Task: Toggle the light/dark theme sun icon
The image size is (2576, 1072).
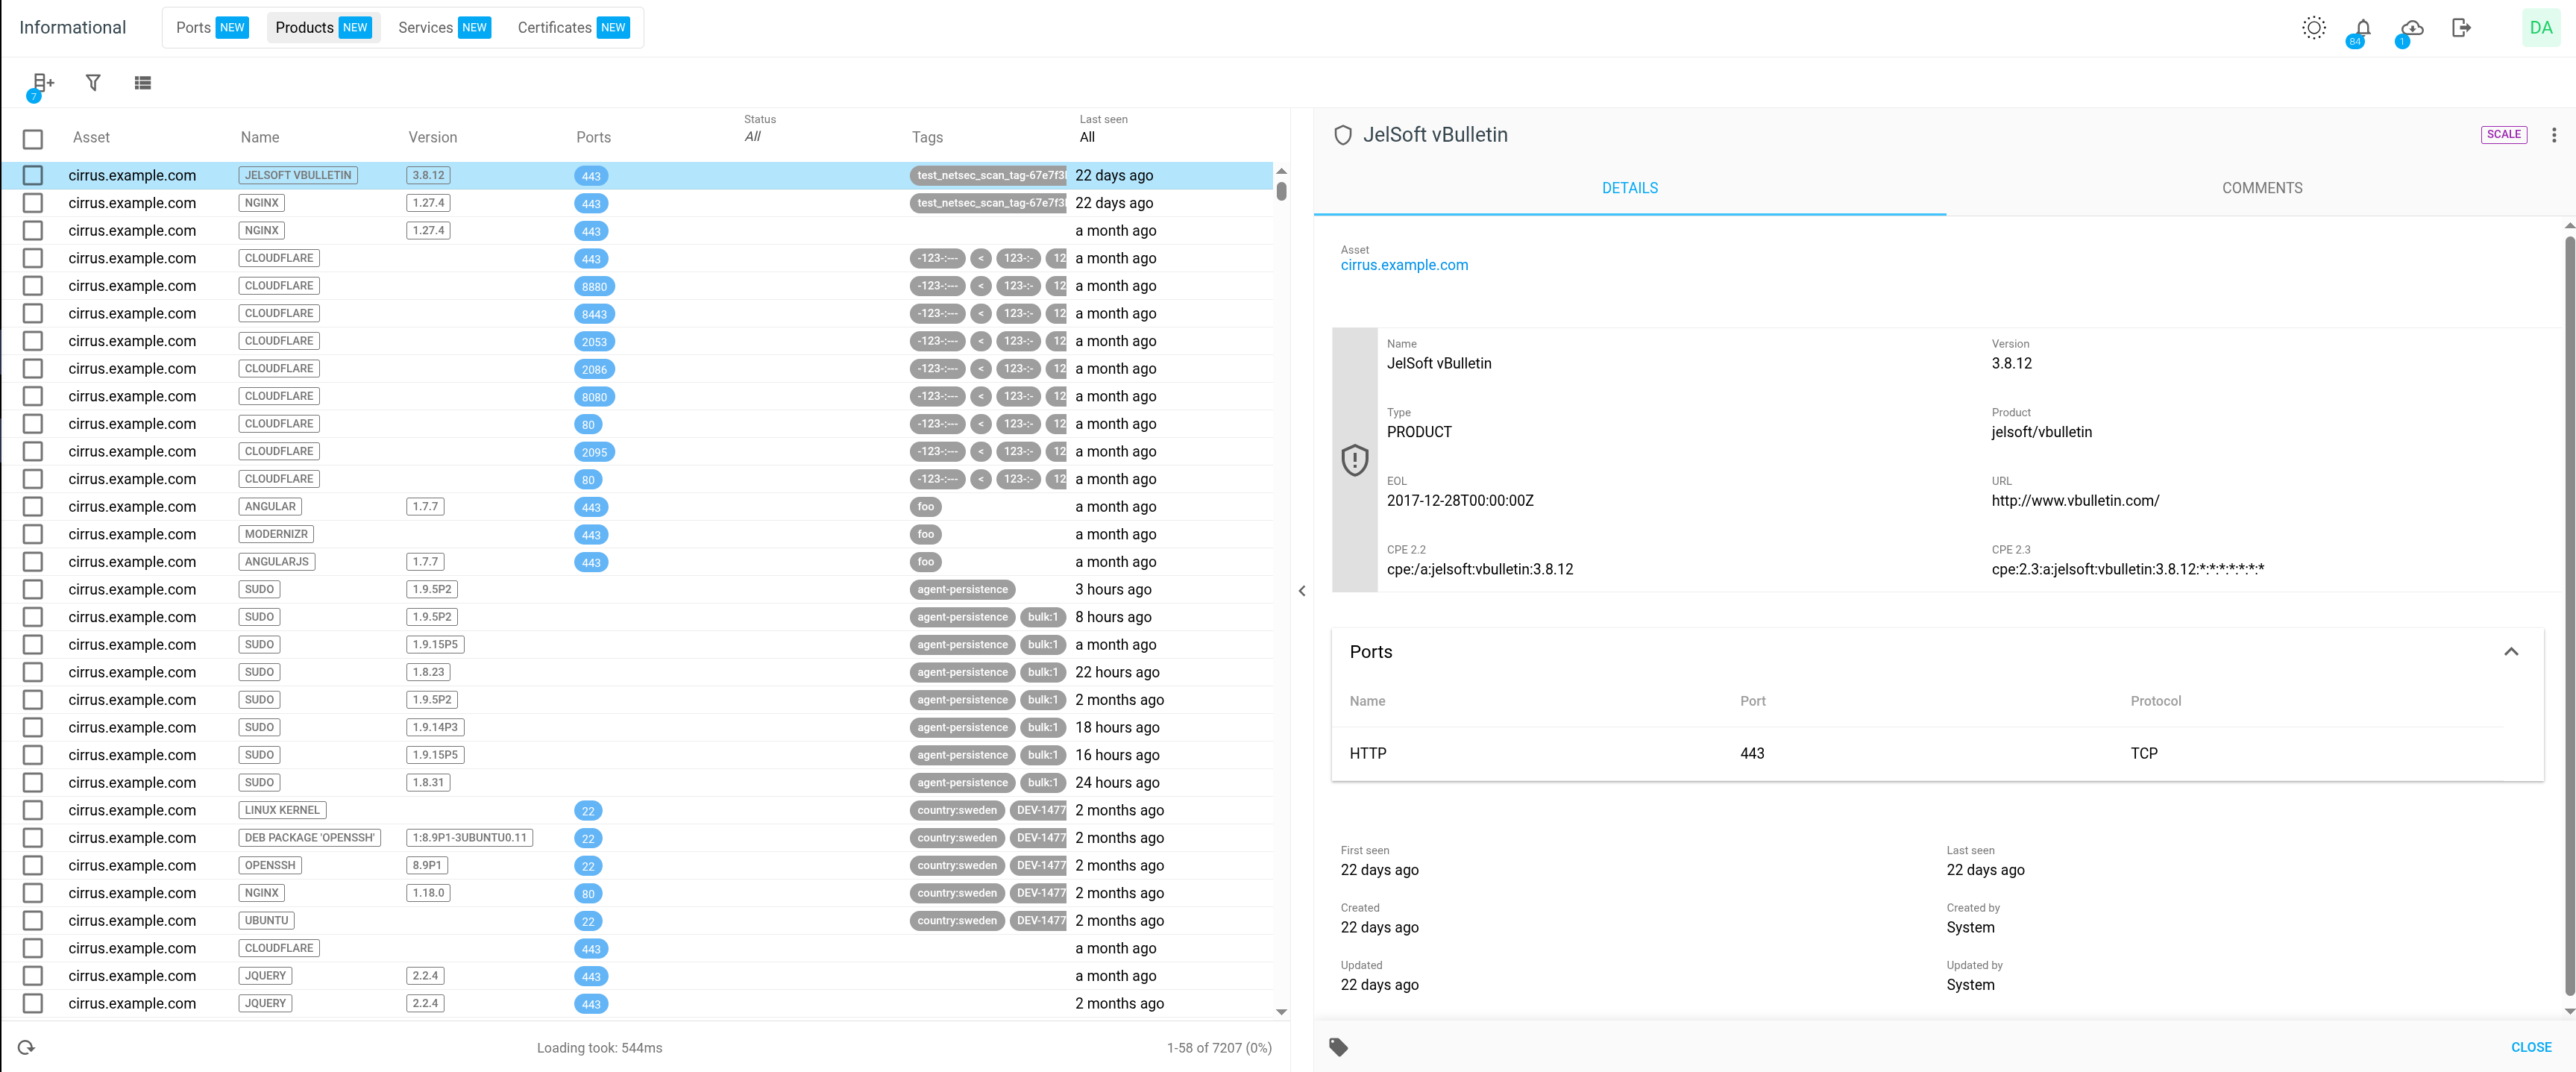Action: [2313, 28]
